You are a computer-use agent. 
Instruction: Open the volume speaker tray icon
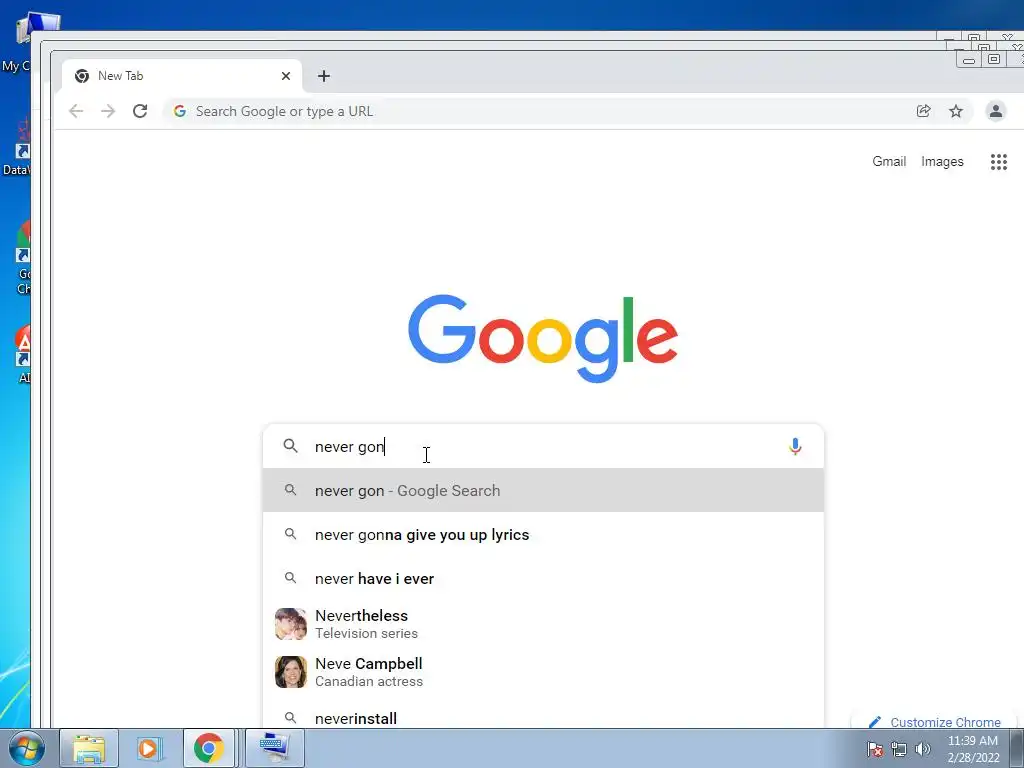(922, 749)
